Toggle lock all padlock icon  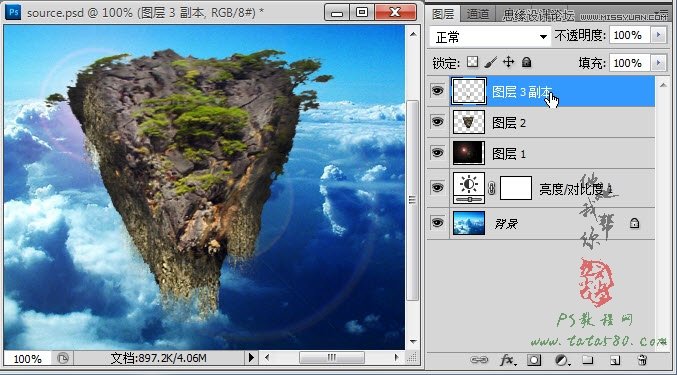coord(526,63)
